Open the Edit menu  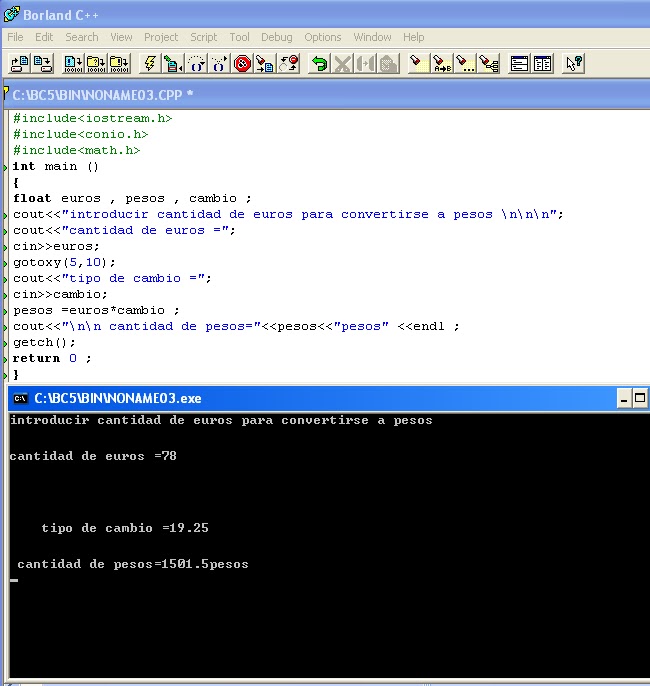point(44,37)
